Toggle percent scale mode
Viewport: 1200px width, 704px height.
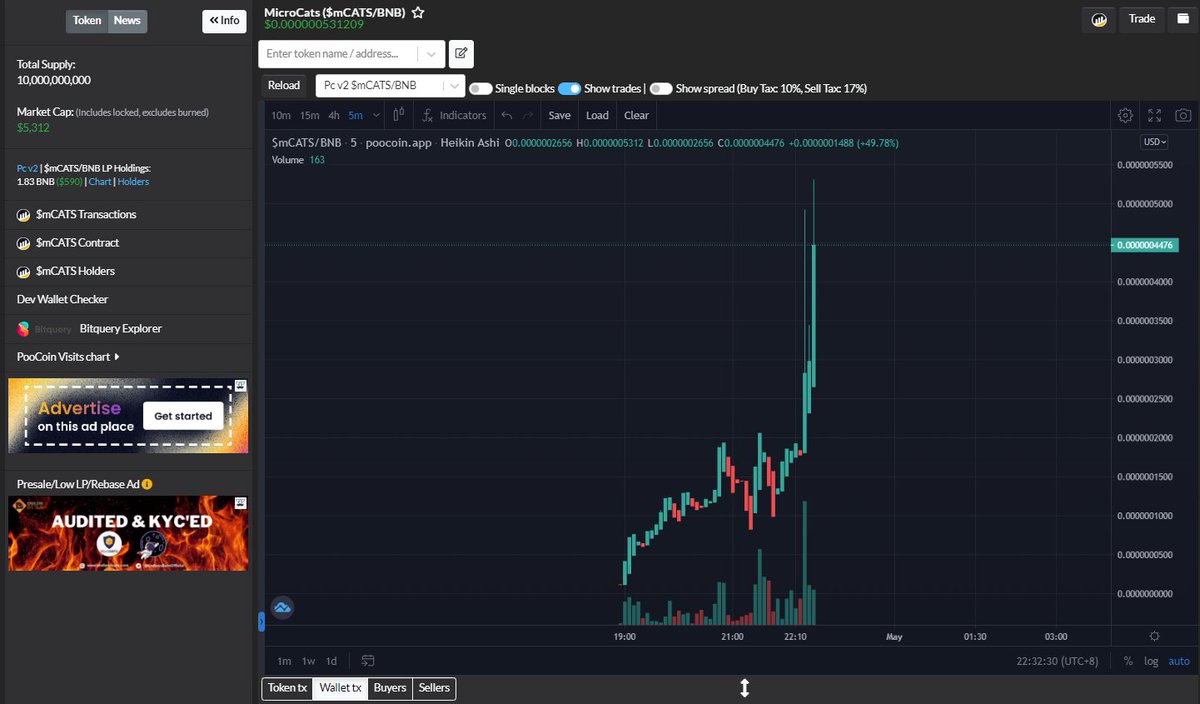pos(1128,661)
